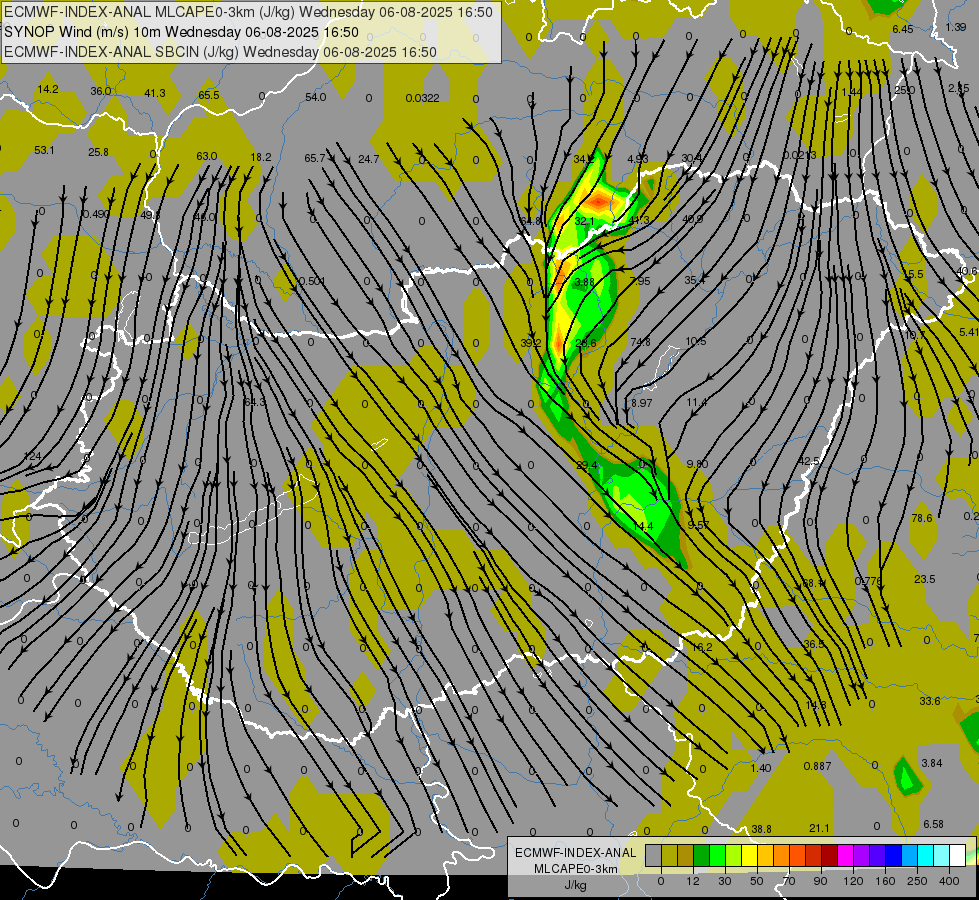Click the map value 124
This screenshot has height=900, width=979.
32,456
